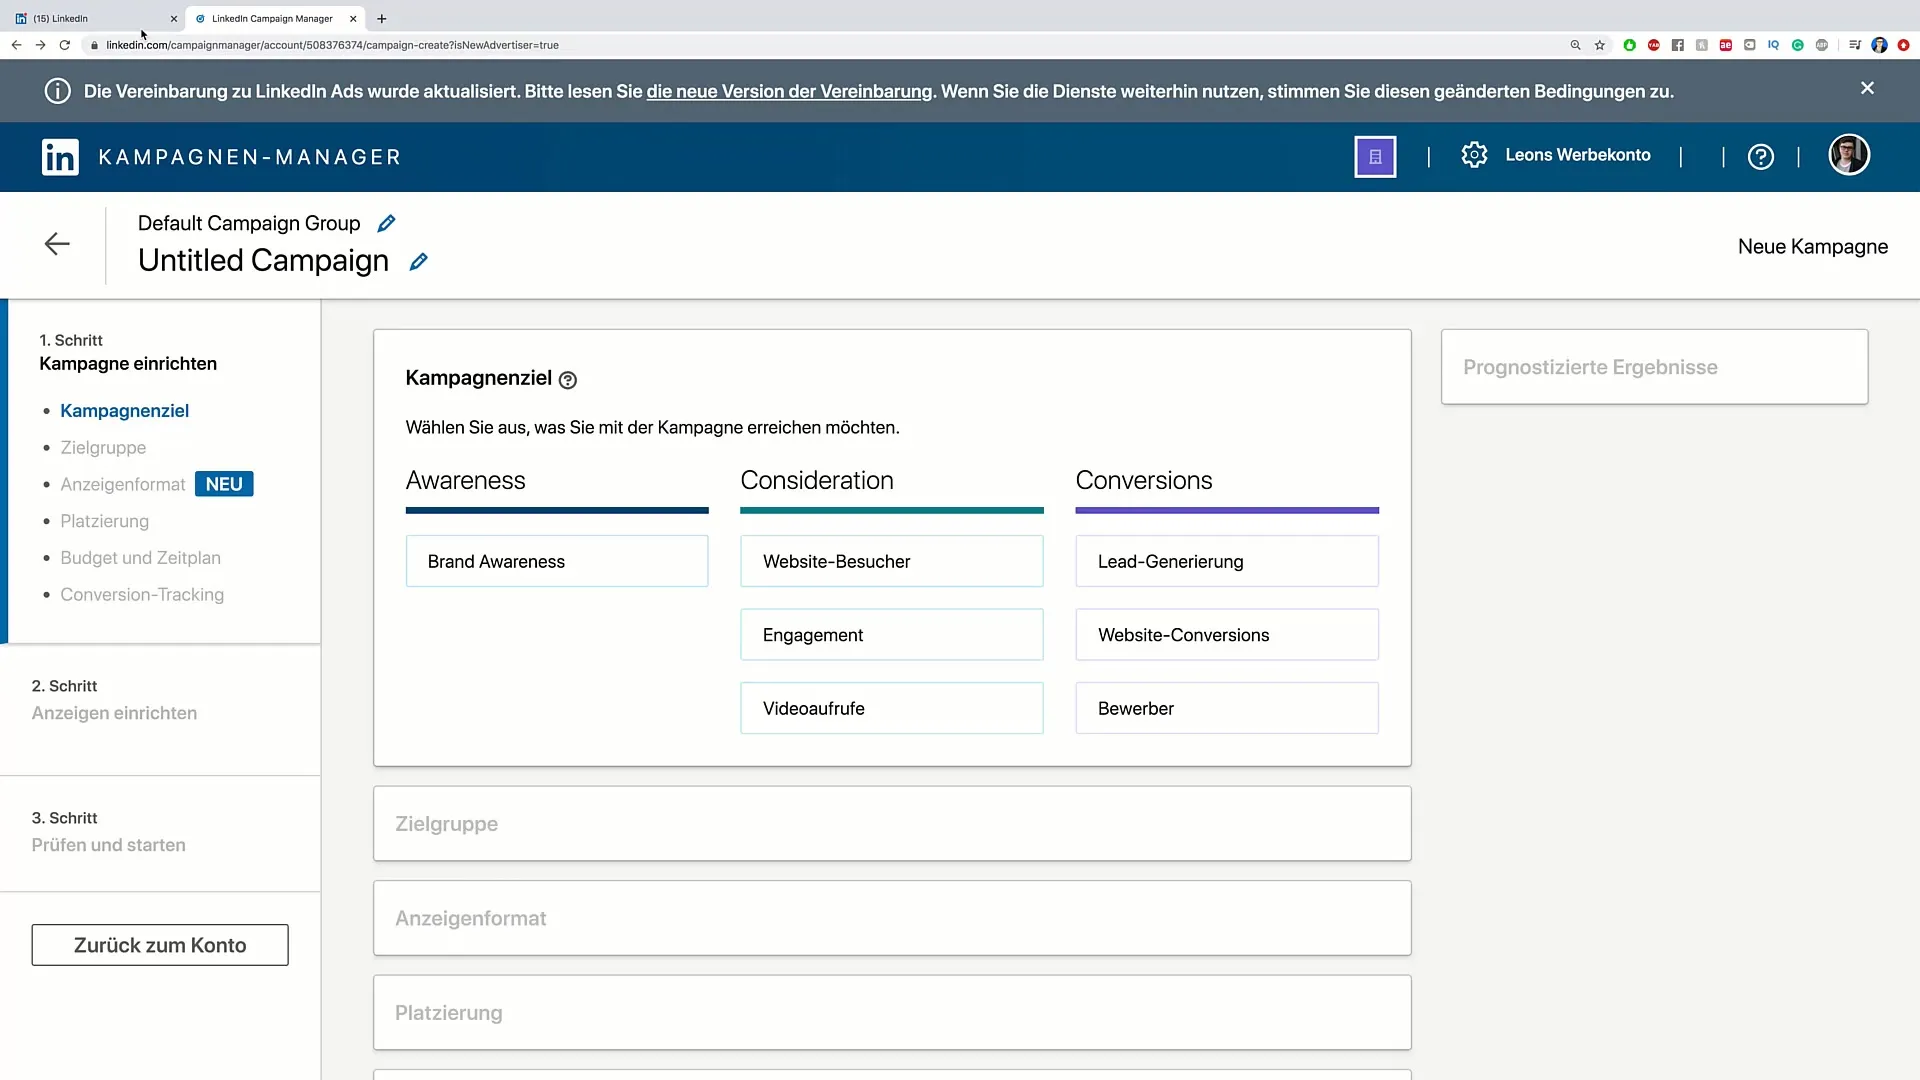This screenshot has height=1080, width=1920.
Task: Expand Prognostizierte Ergebnisse panel
Action: (1654, 367)
